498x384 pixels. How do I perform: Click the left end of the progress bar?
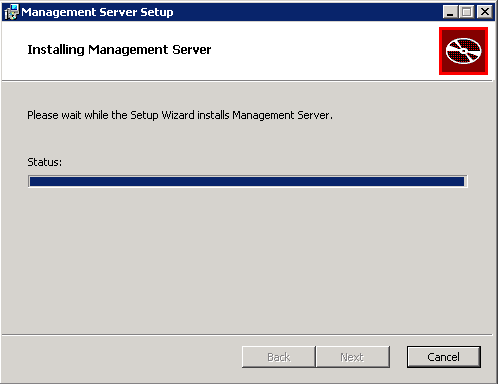coord(33,181)
